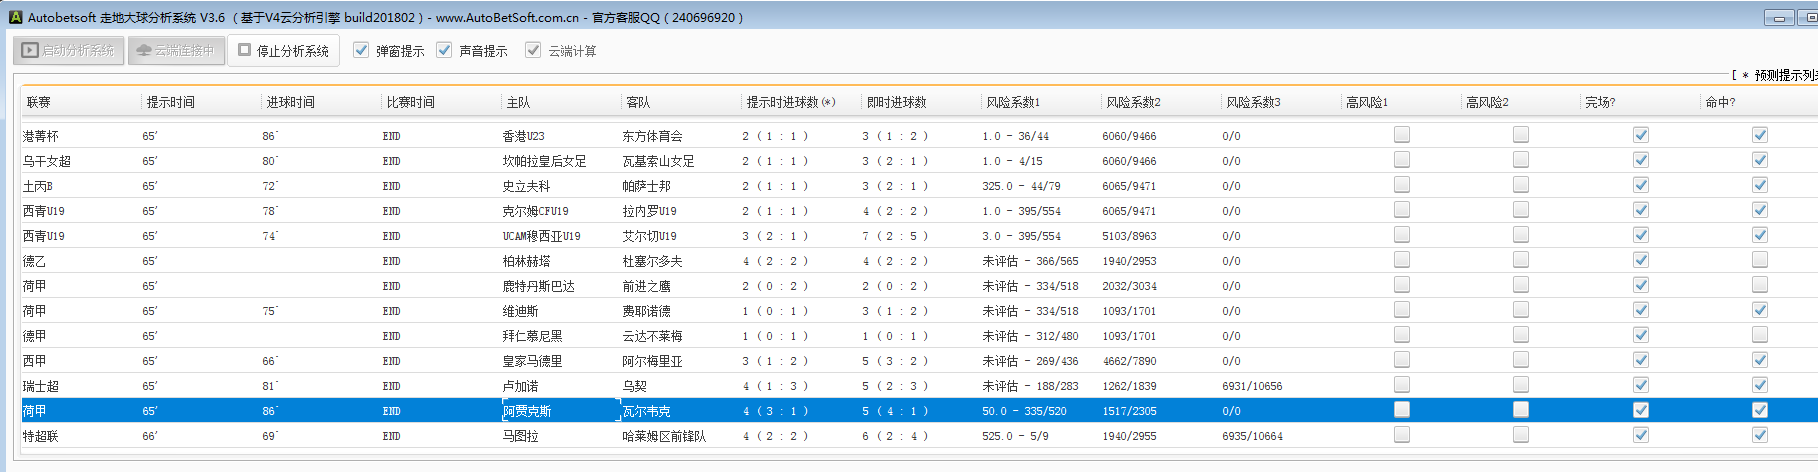Uncheck 完场? box for the 马图拉 row
1818x472 pixels.
[x=1641, y=435]
